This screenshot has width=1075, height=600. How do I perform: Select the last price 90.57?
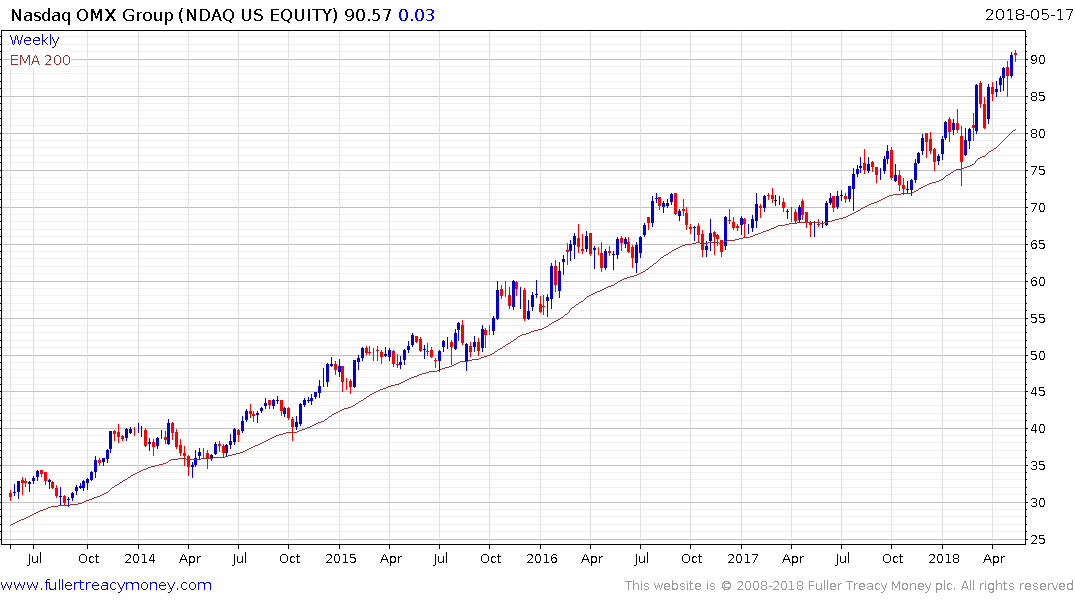pos(367,15)
